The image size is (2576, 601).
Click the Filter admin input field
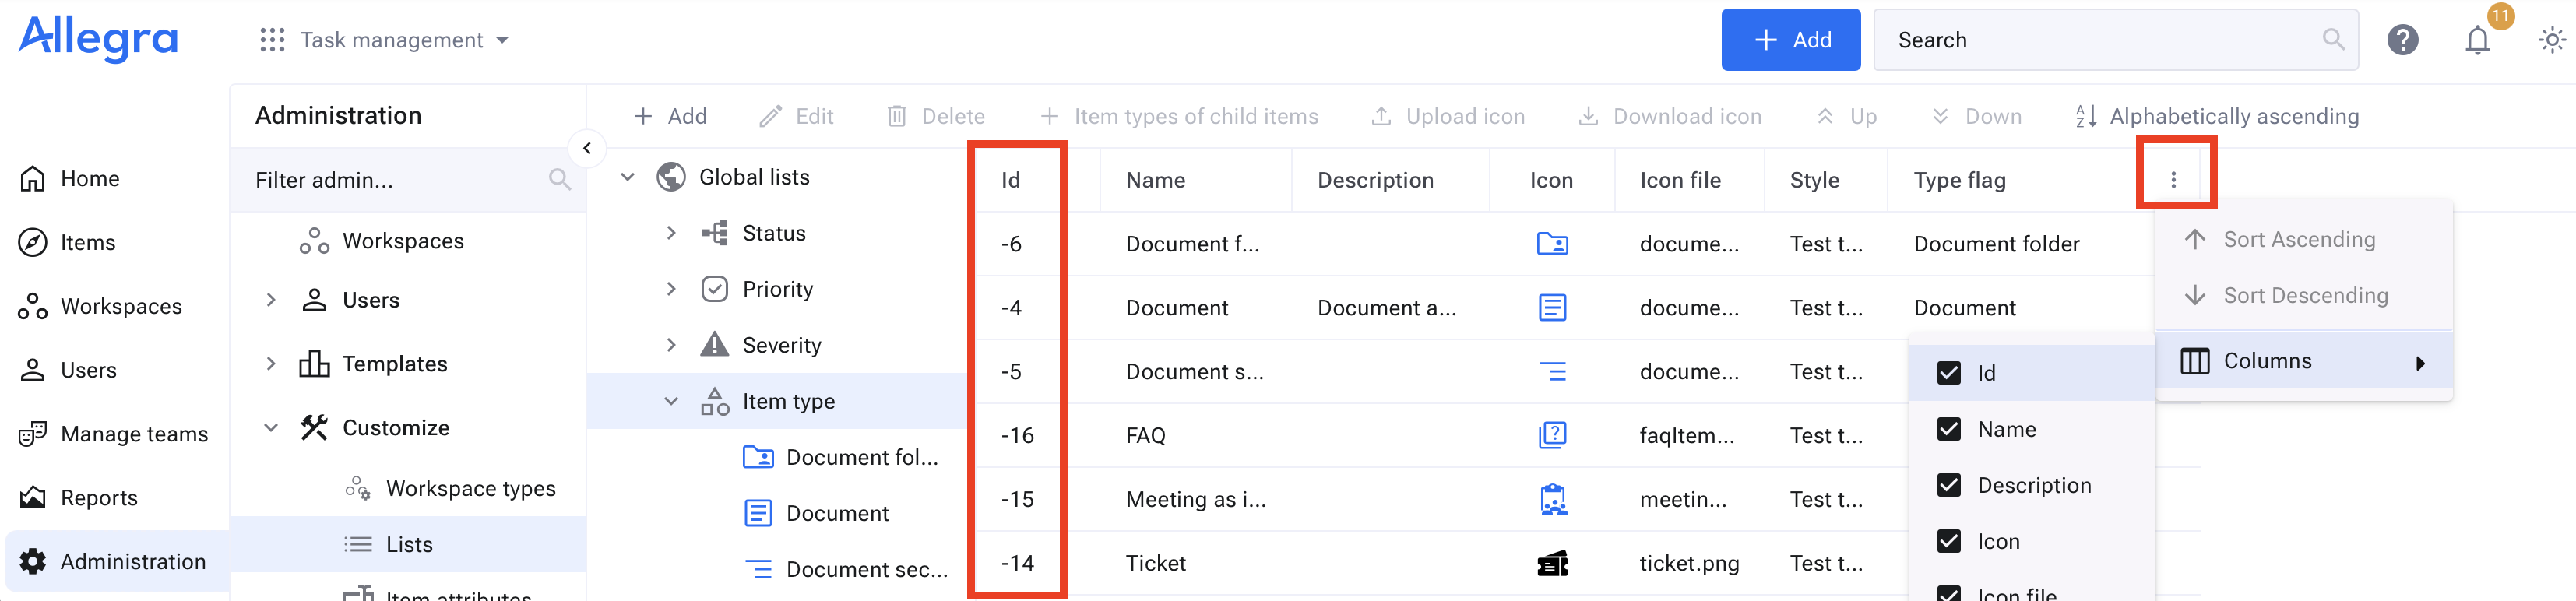pos(408,180)
